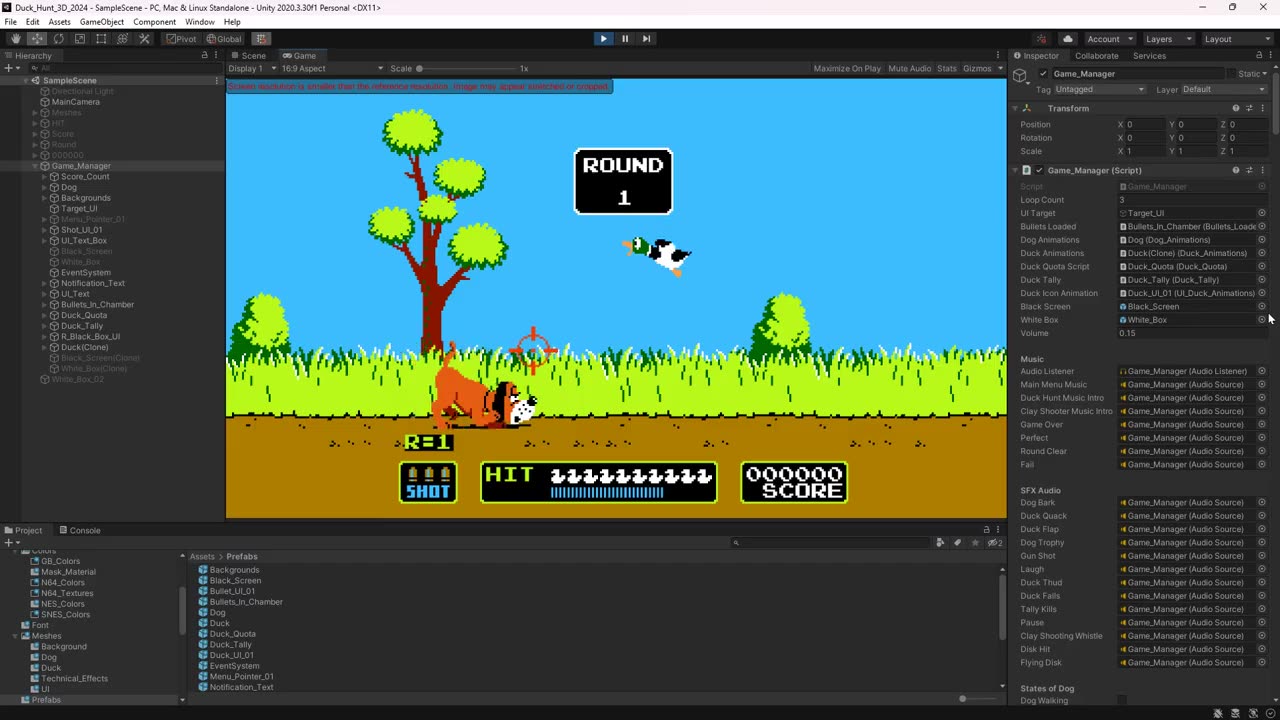Viewport: 1280px width, 720px height.
Task: Toggle Stats overlay in Game view
Action: pos(946,69)
